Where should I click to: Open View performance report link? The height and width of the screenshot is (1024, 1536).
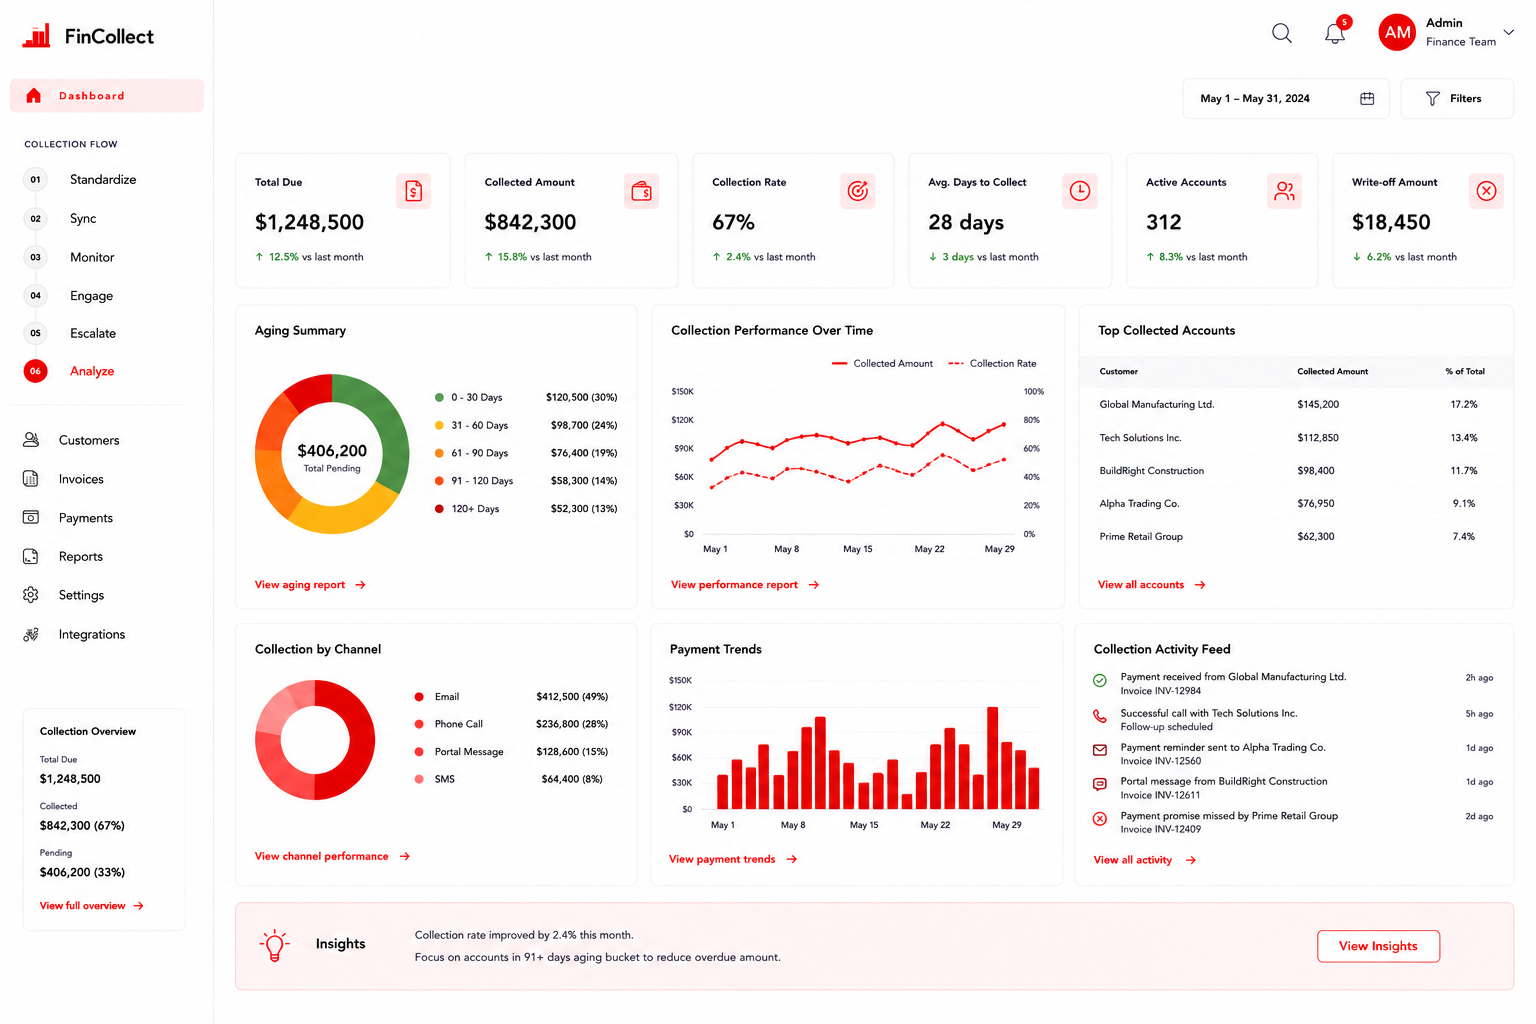(x=745, y=585)
